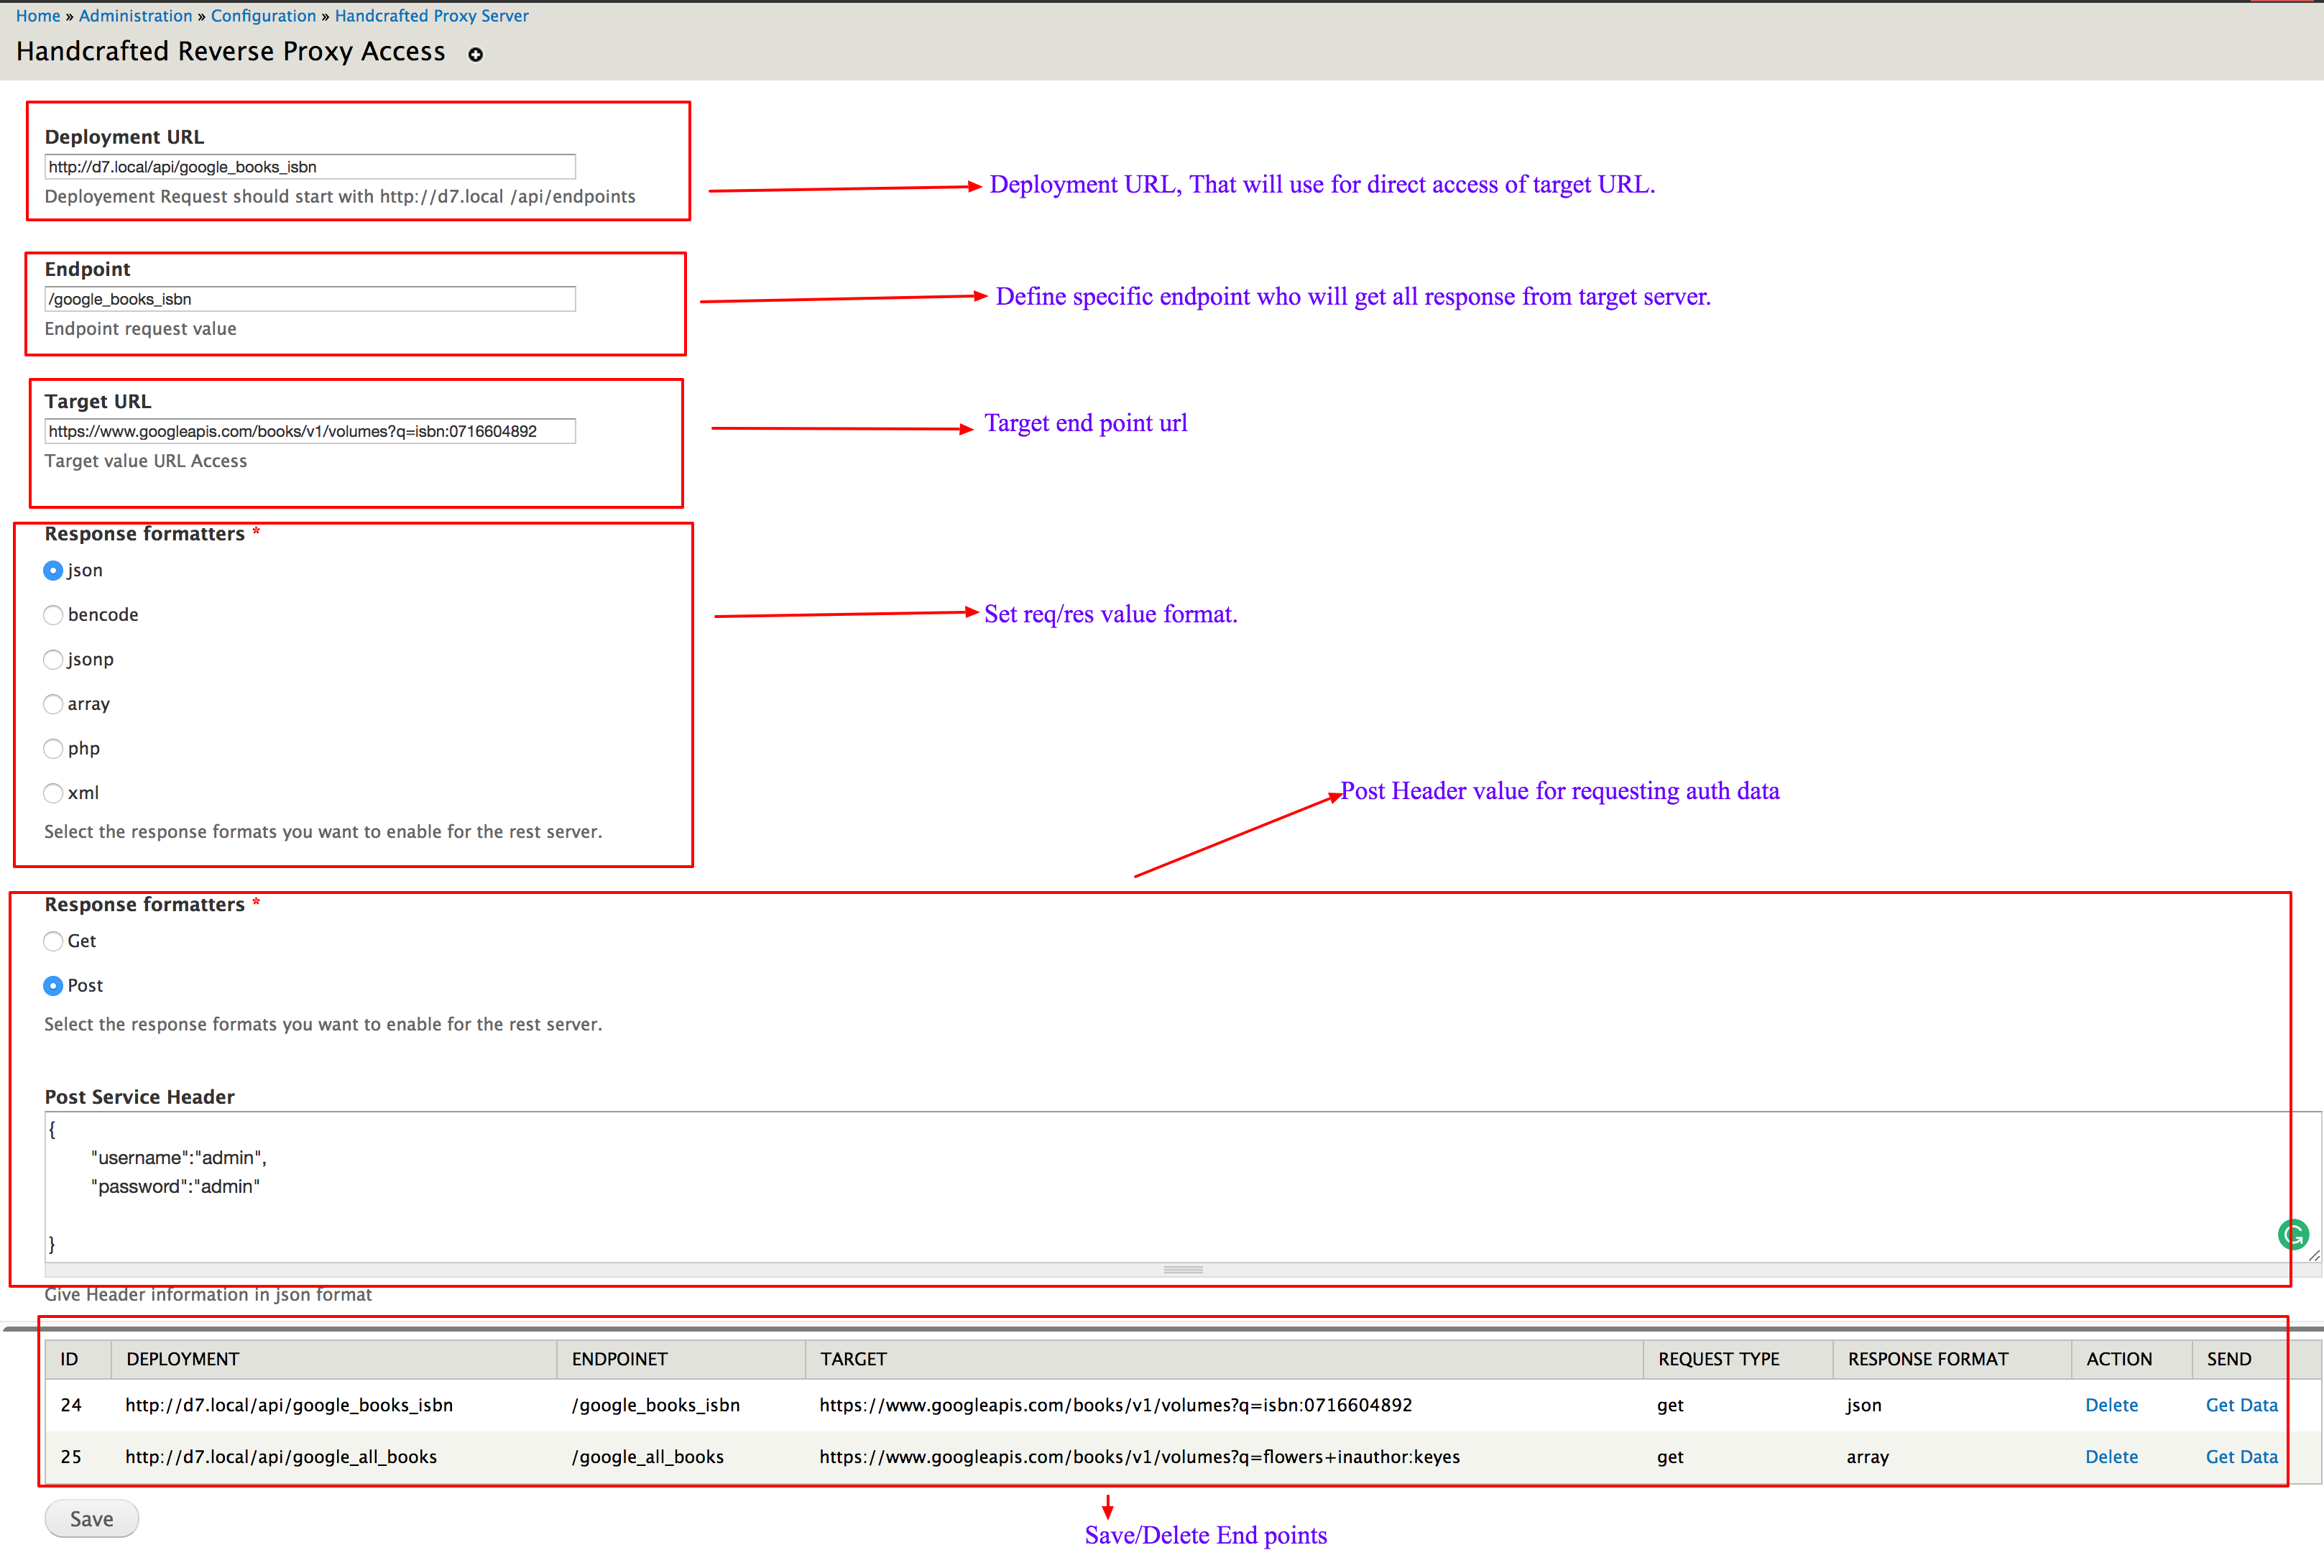The image size is (2324, 1568).
Task: Click the Handcrafted Reverse Proxy Access title
Action: [230, 51]
